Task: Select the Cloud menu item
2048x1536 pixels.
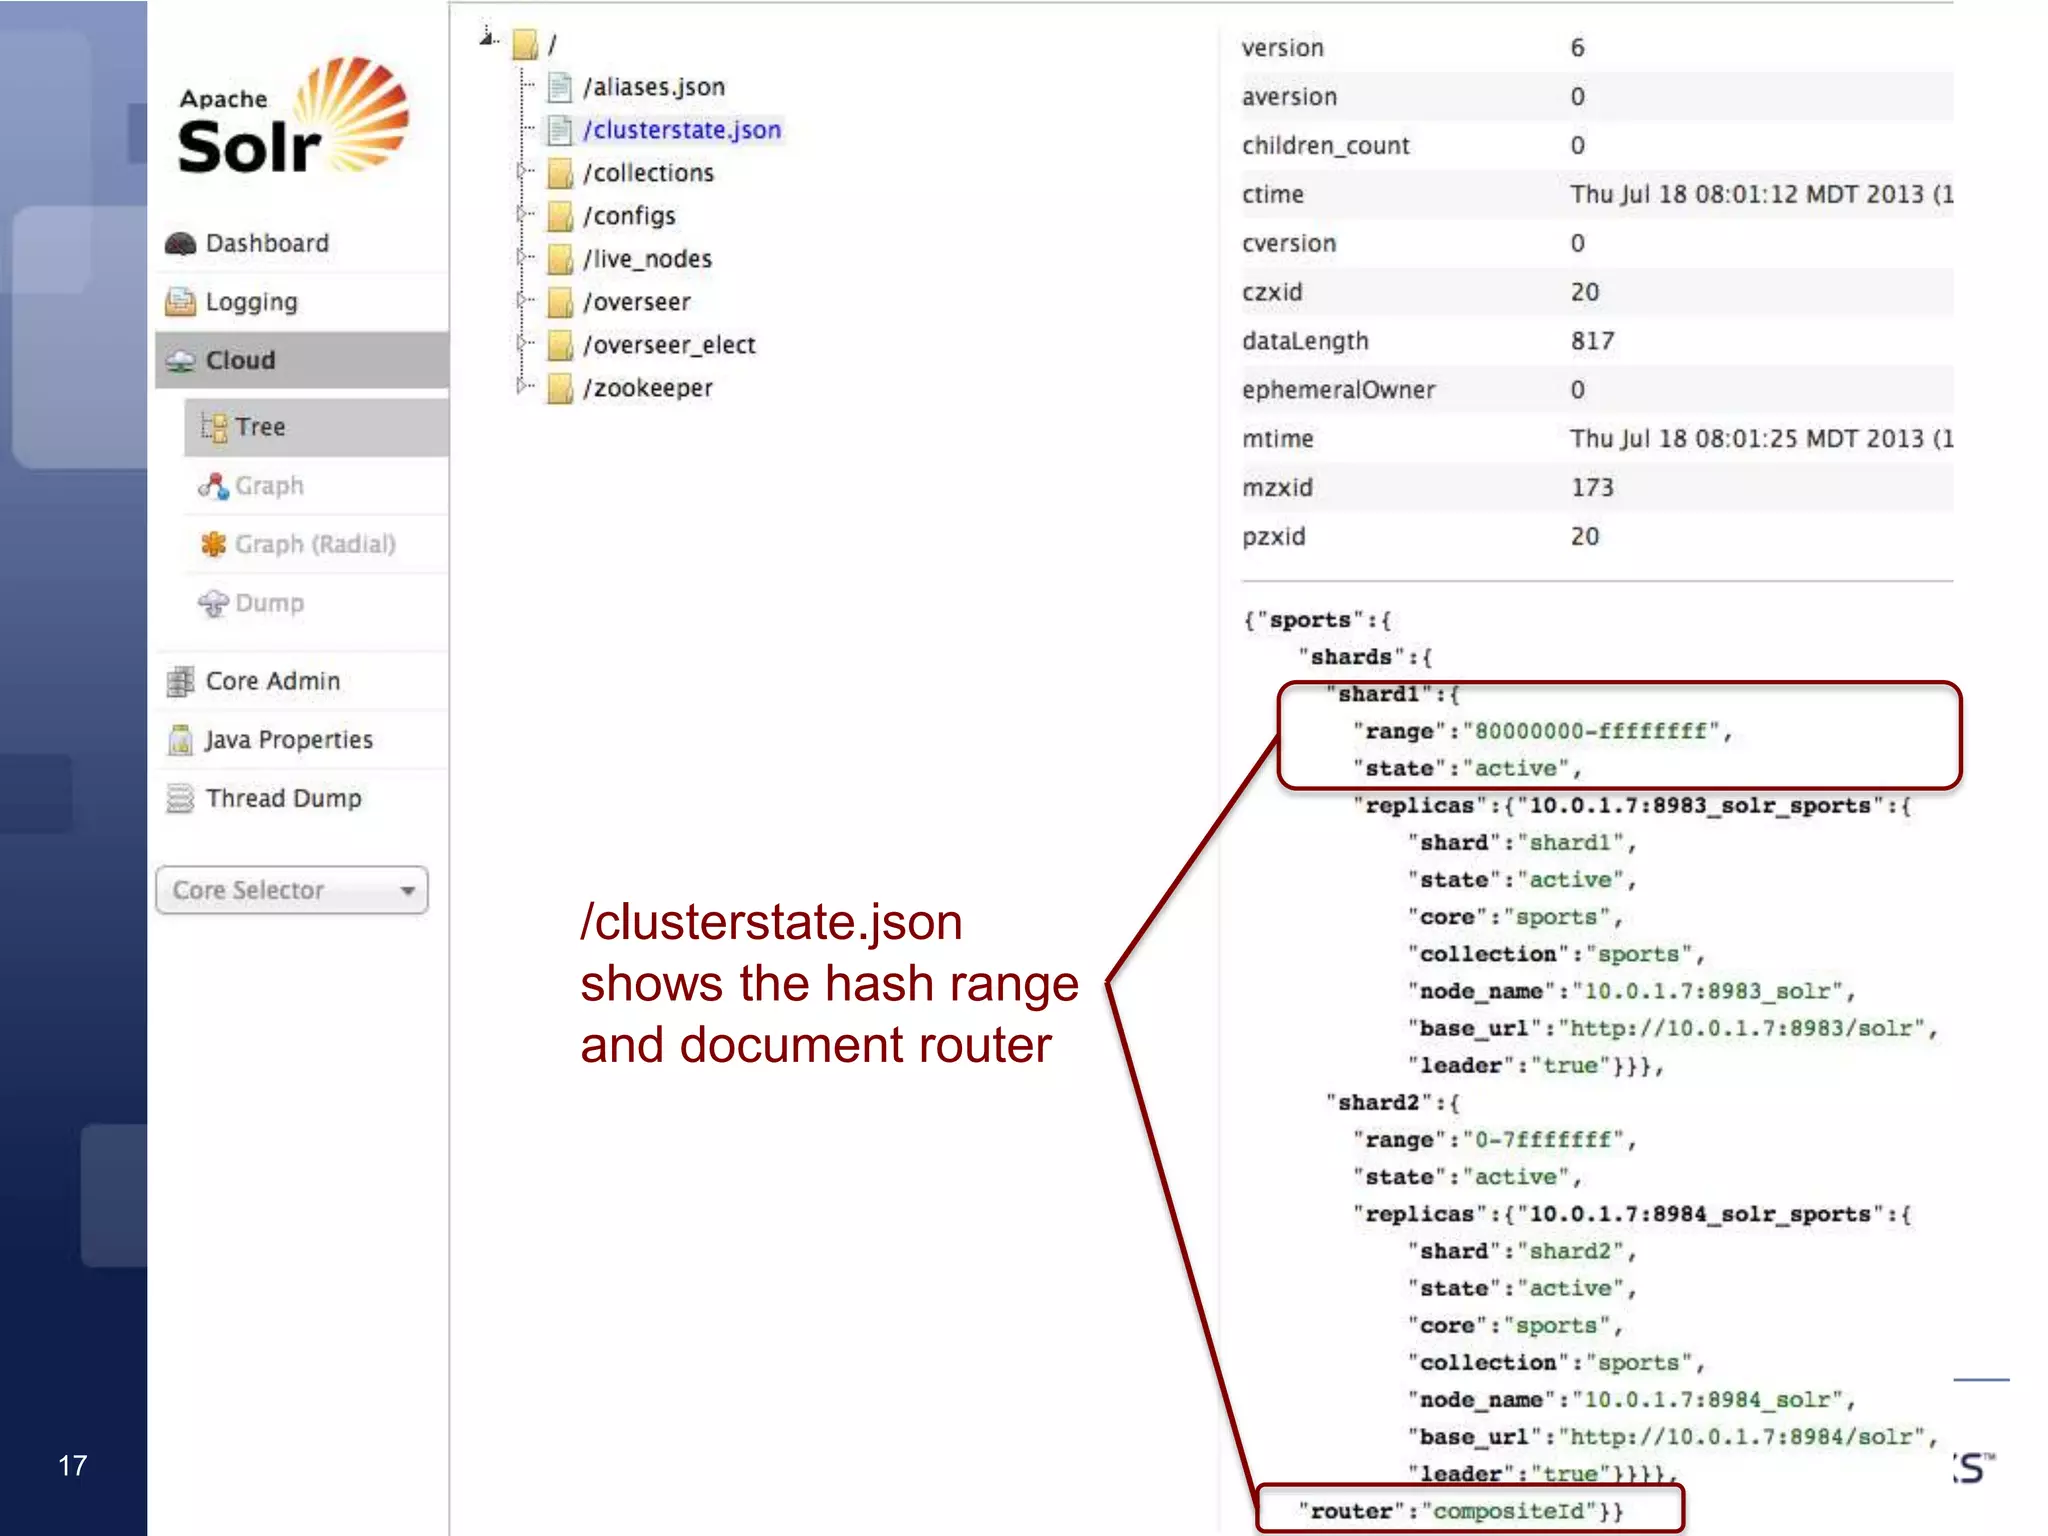Action: click(x=302, y=360)
